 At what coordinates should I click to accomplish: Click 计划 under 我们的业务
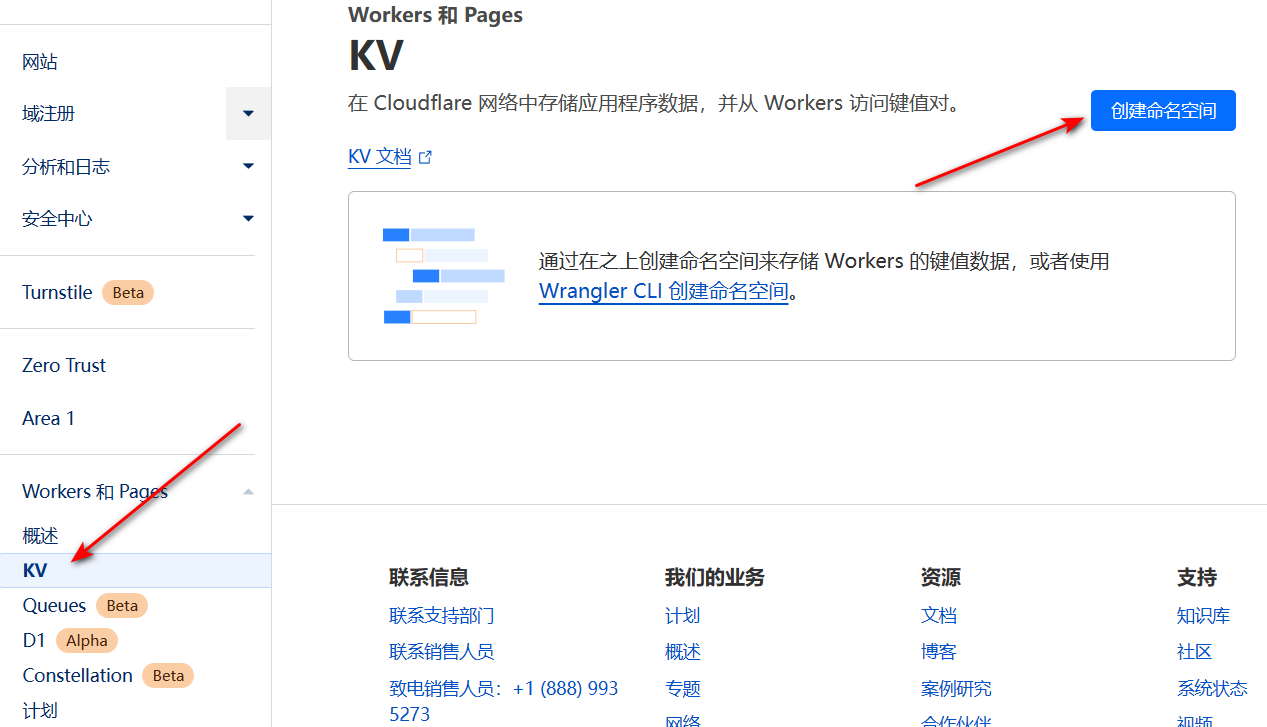coord(682,615)
